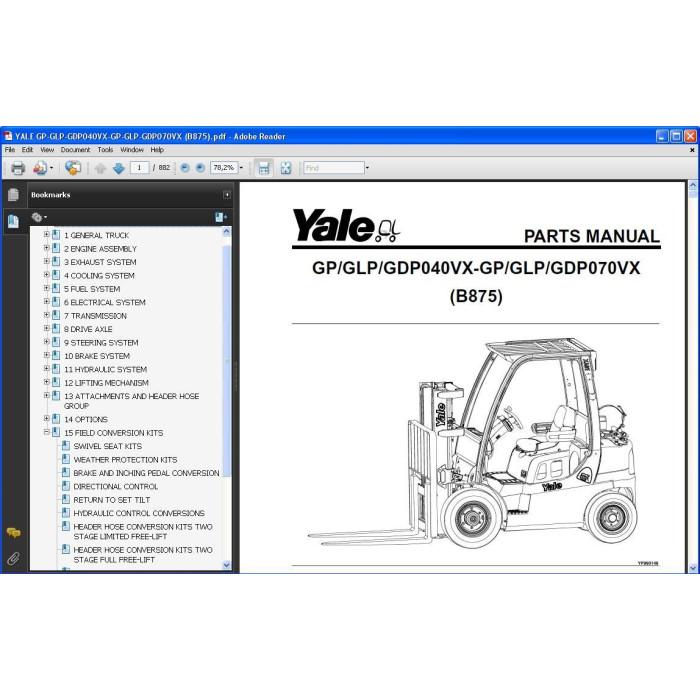Expand the 11 HYDRAULIC SYSTEM bookmark
The height and width of the screenshot is (700, 700).
46,368
